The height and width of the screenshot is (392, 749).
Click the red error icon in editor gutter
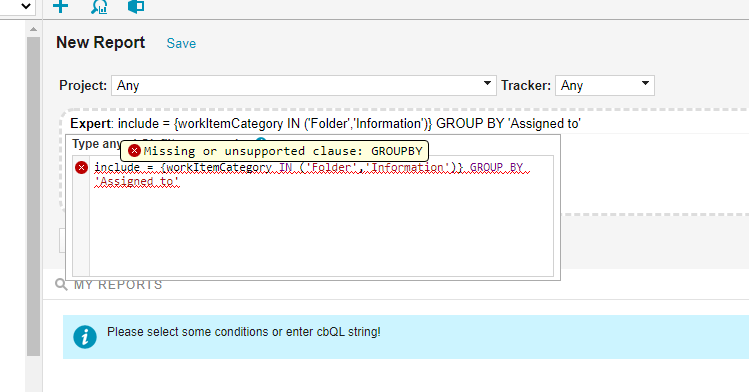[x=81, y=168]
